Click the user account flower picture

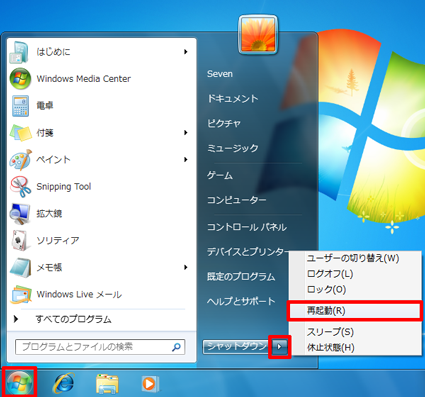tap(258, 35)
